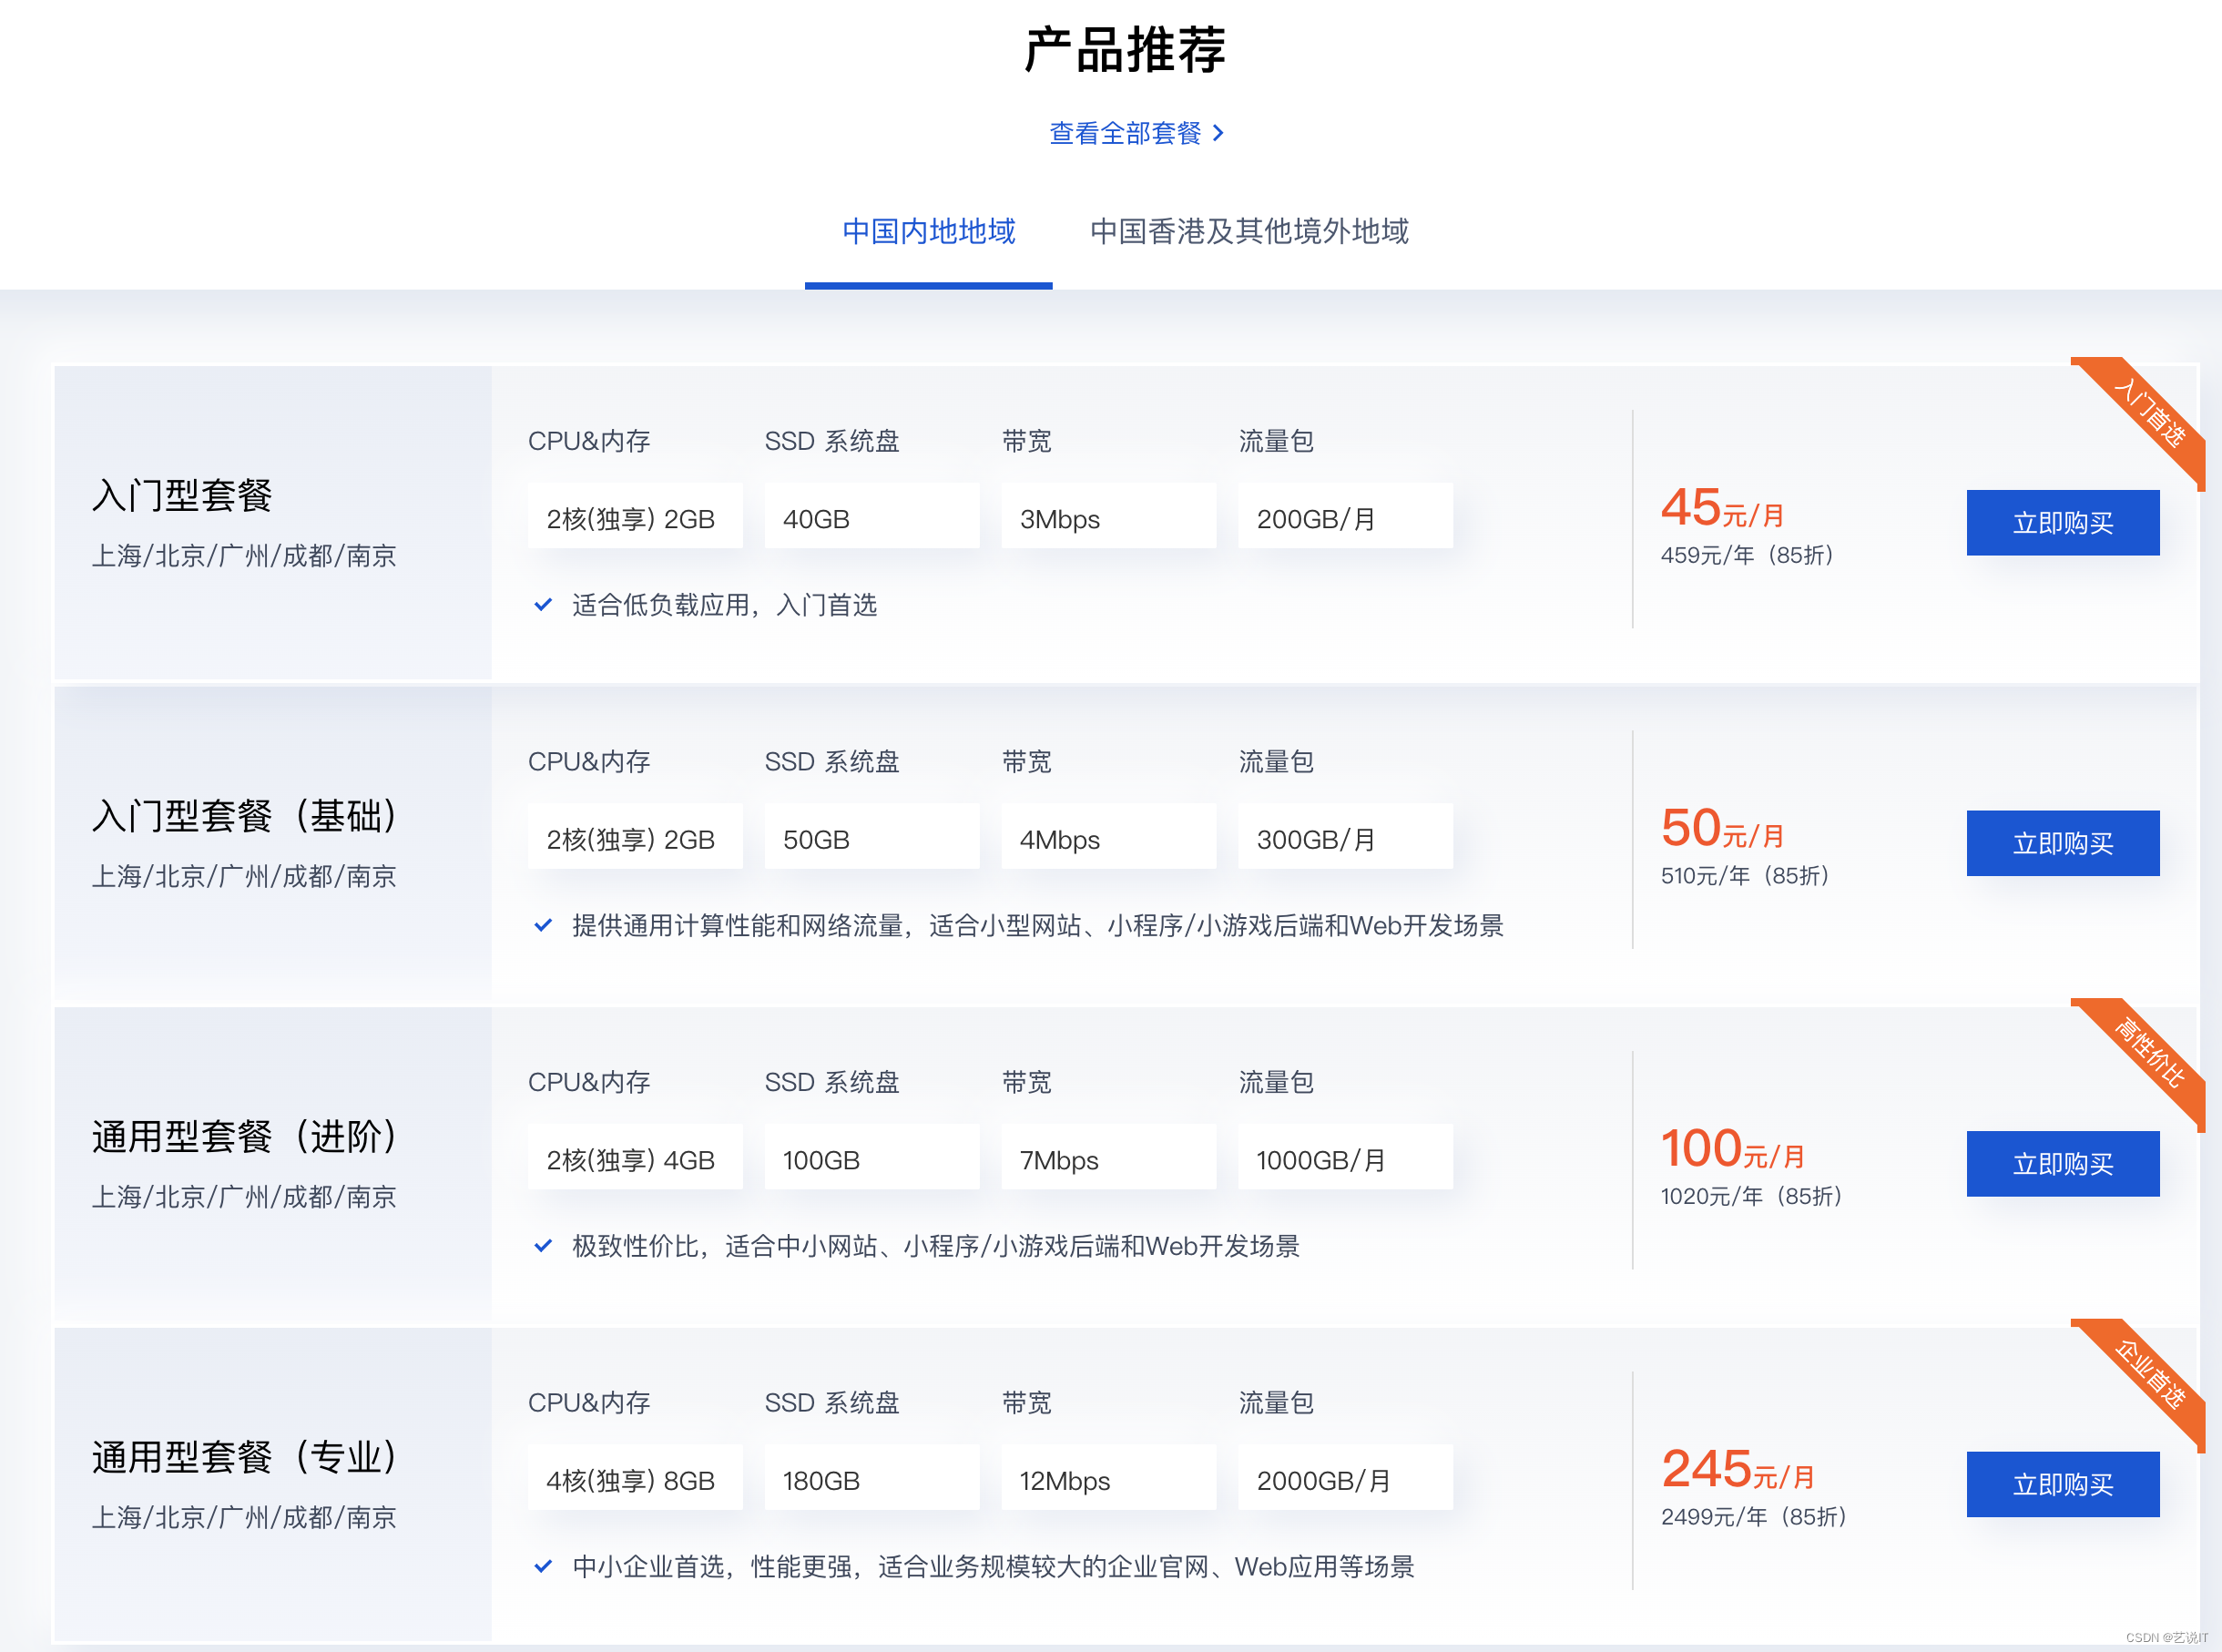The image size is (2222, 1652).
Task: Click the 入门首选 orange corner ribbon
Action: tap(2150, 413)
